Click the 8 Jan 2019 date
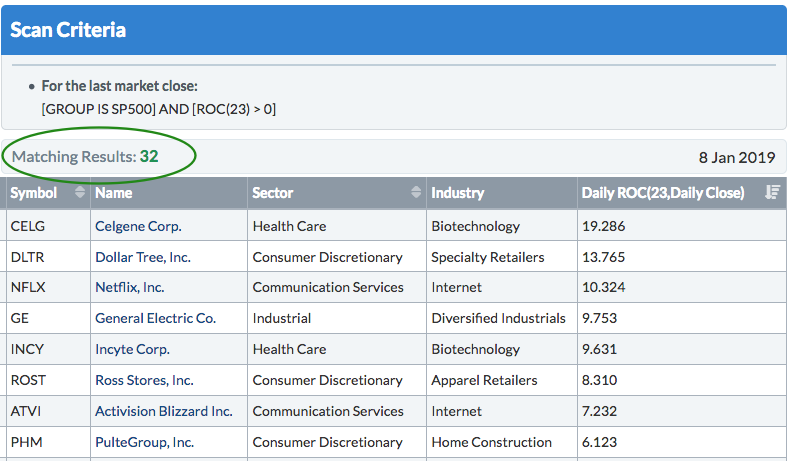 [x=737, y=157]
